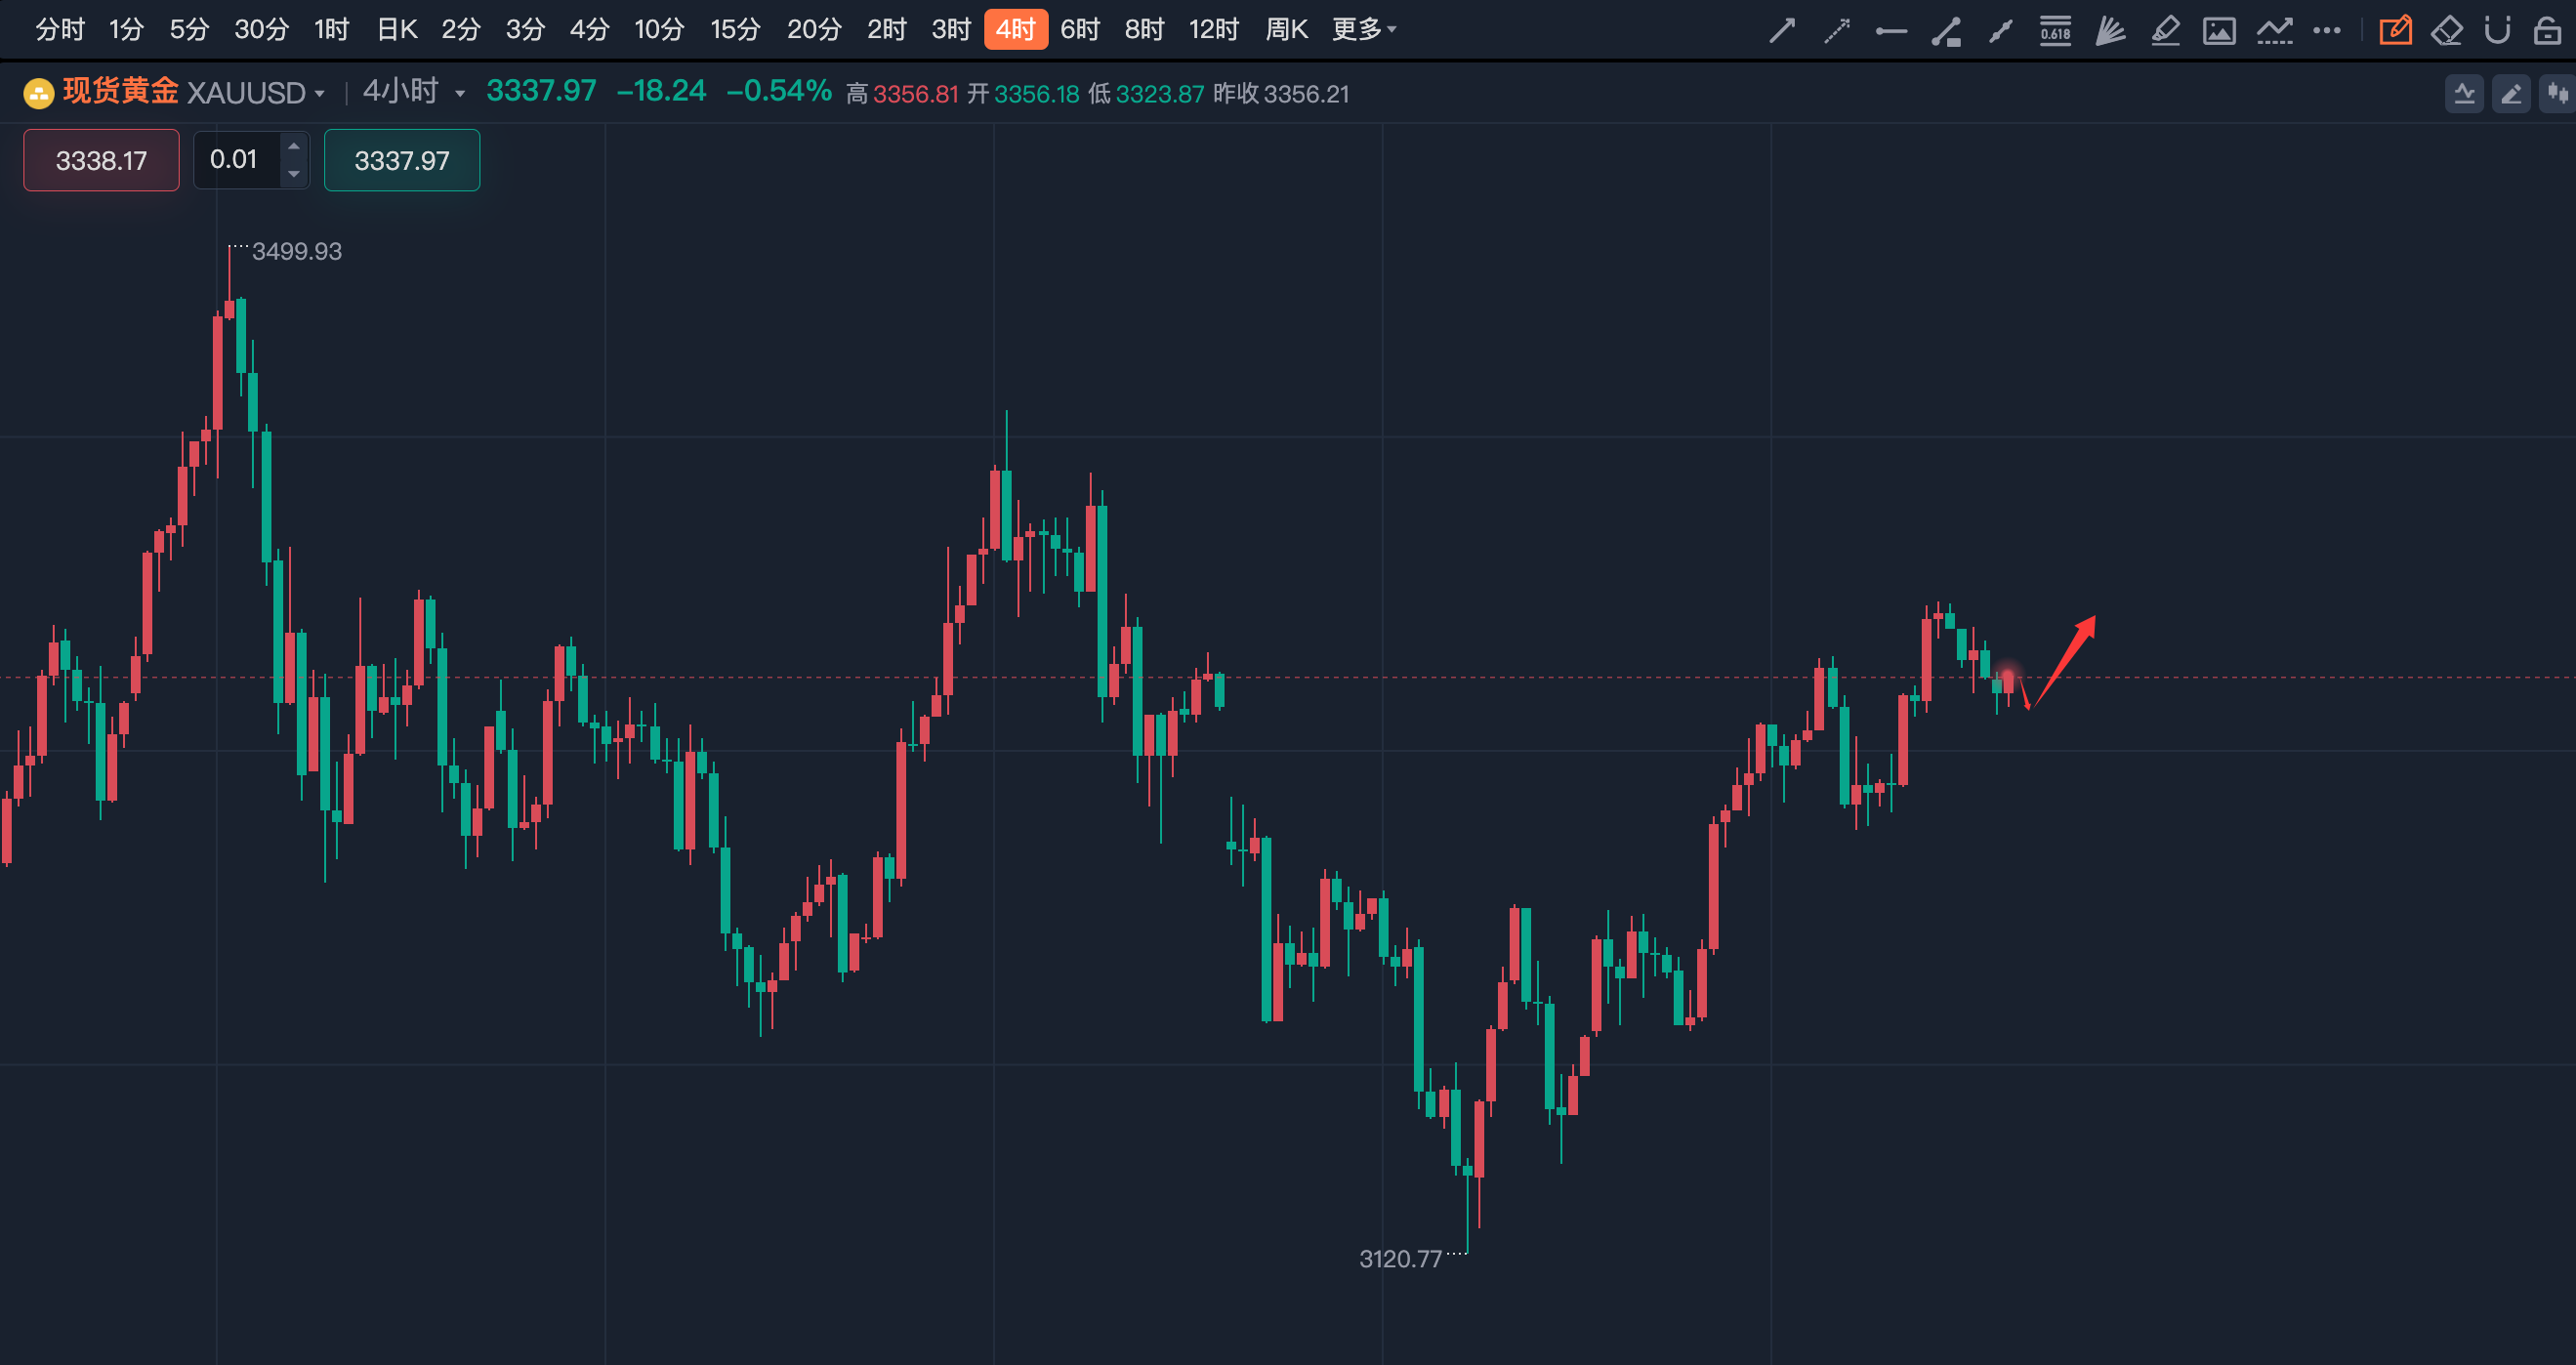Screen dimensions: 2576x1365
Task: Click the 3499.93 high price label
Action: point(296,251)
